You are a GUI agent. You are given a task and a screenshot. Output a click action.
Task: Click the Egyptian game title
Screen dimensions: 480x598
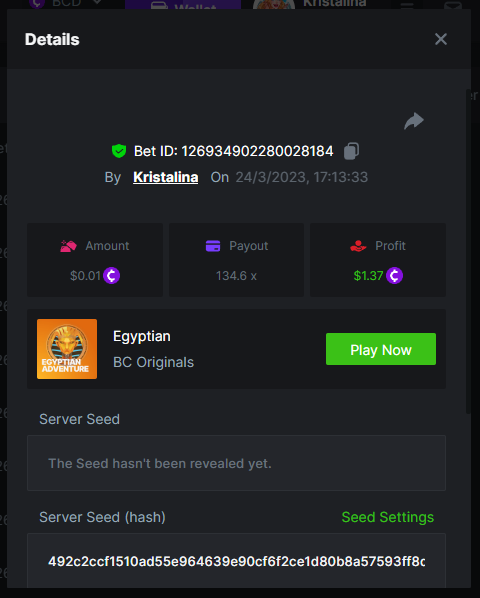pyautogui.click(x=142, y=337)
